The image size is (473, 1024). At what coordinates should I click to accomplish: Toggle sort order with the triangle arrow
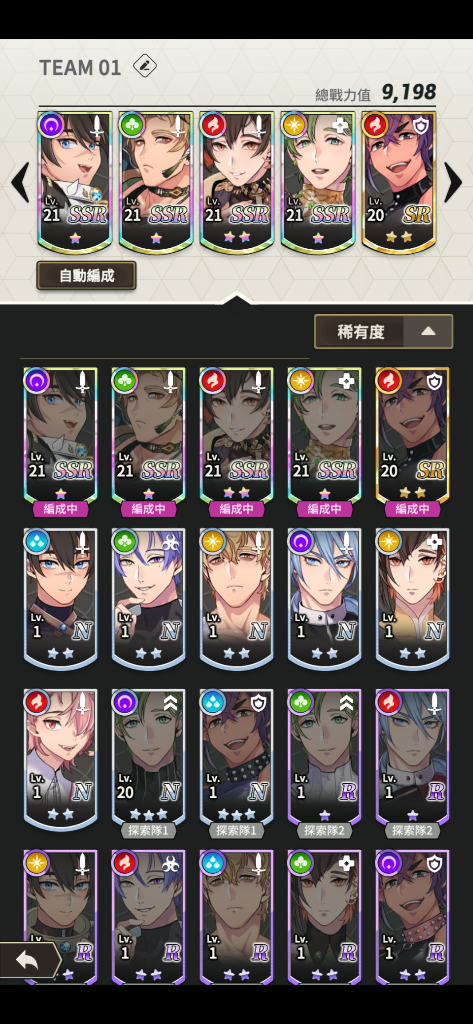coord(428,332)
